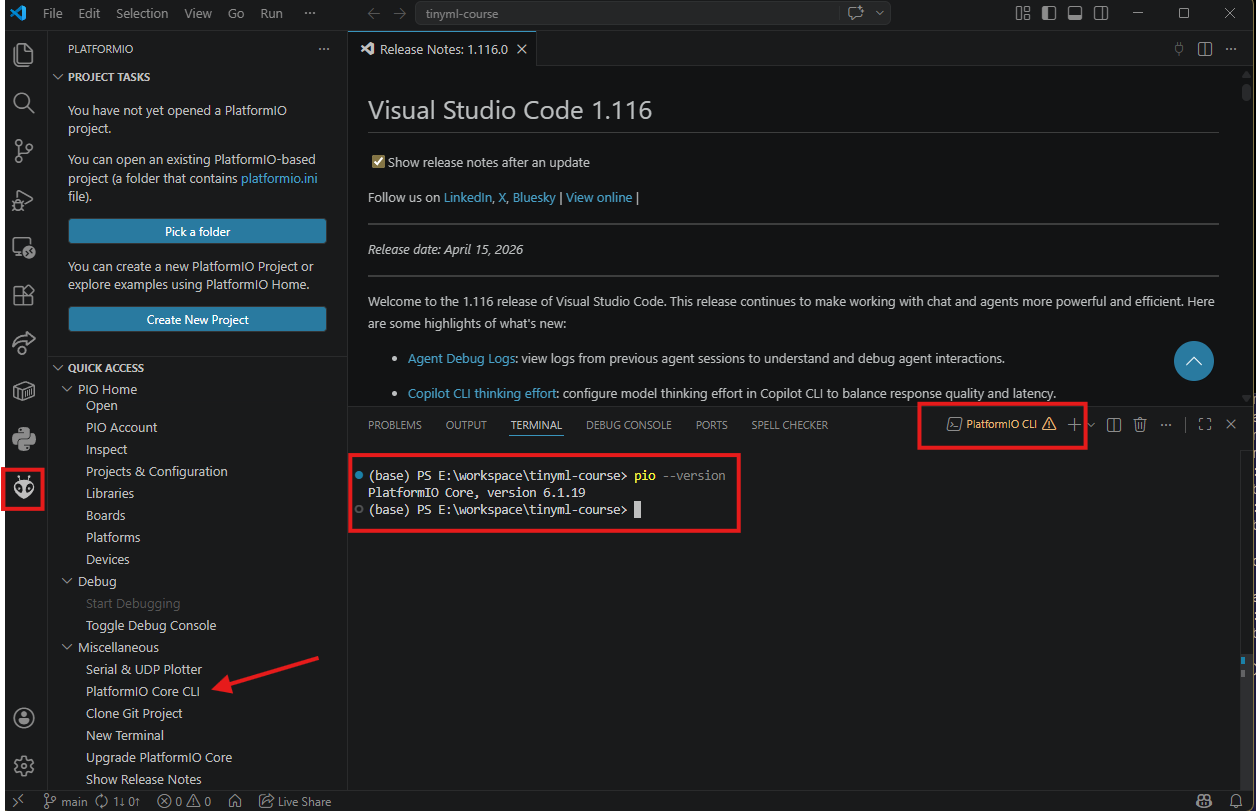Toggle Secondary Side Bar visibility
Viewport: 1256px width, 811px height.
pos(1101,13)
